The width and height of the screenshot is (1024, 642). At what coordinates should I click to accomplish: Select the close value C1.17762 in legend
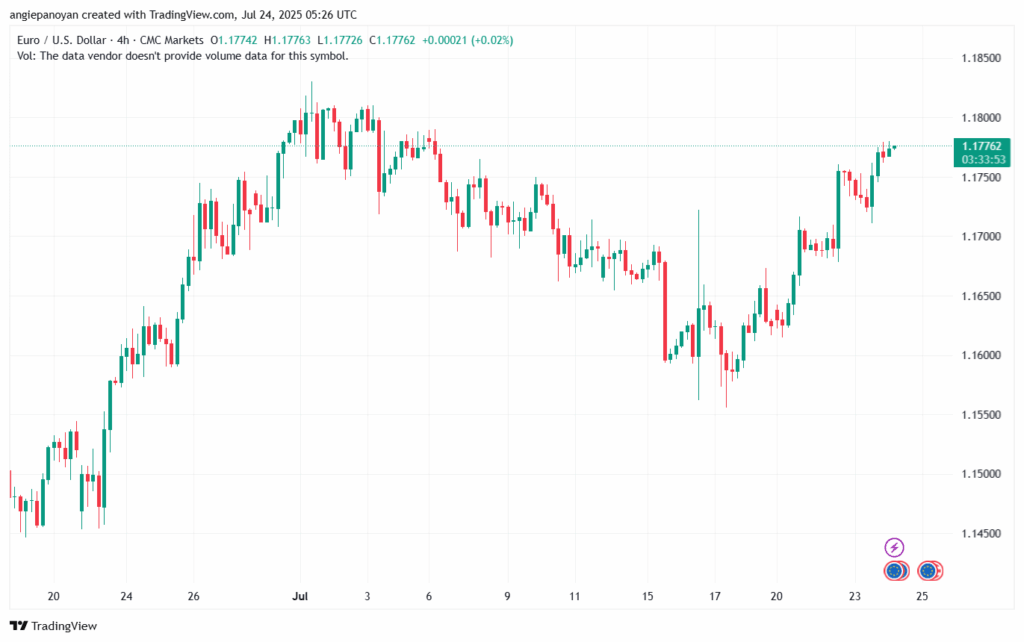pyautogui.click(x=392, y=40)
